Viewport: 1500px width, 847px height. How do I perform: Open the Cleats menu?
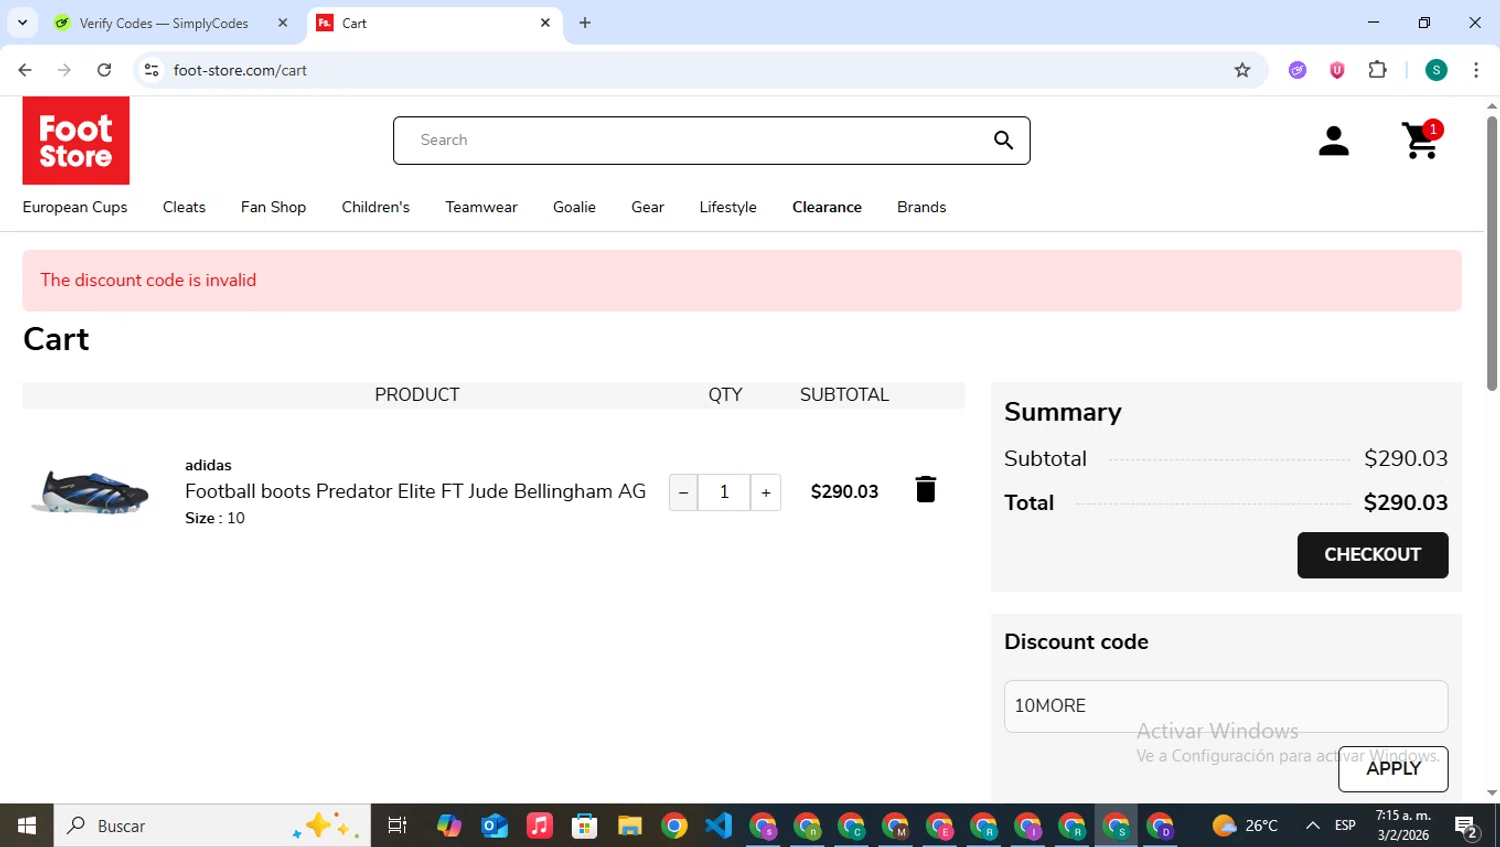click(x=184, y=207)
